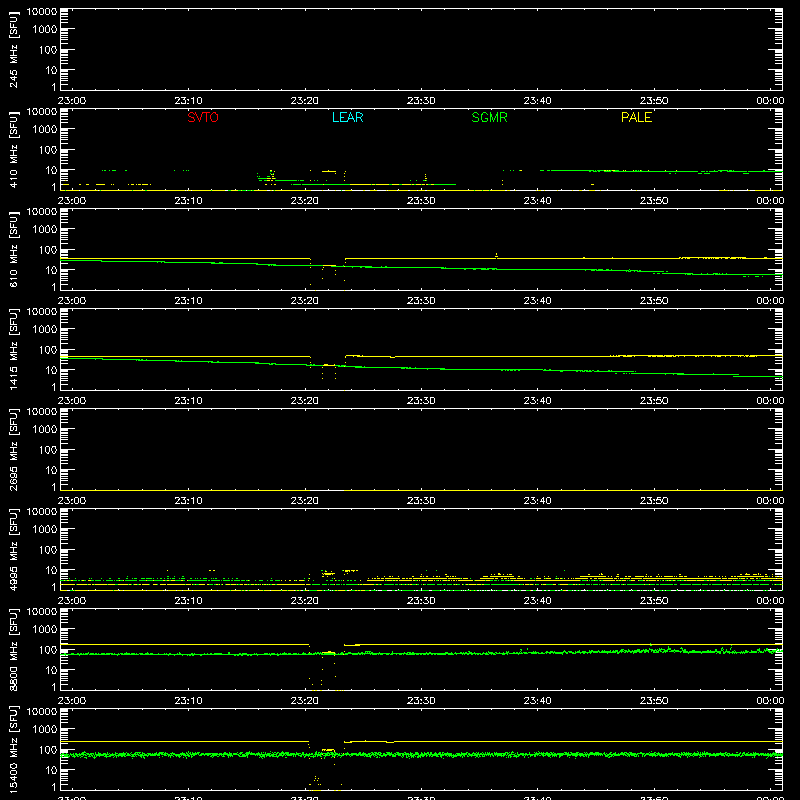The image size is (800, 800).
Task: Click the 23:40 tick of the 410 MHz plot
Action: tap(537, 201)
